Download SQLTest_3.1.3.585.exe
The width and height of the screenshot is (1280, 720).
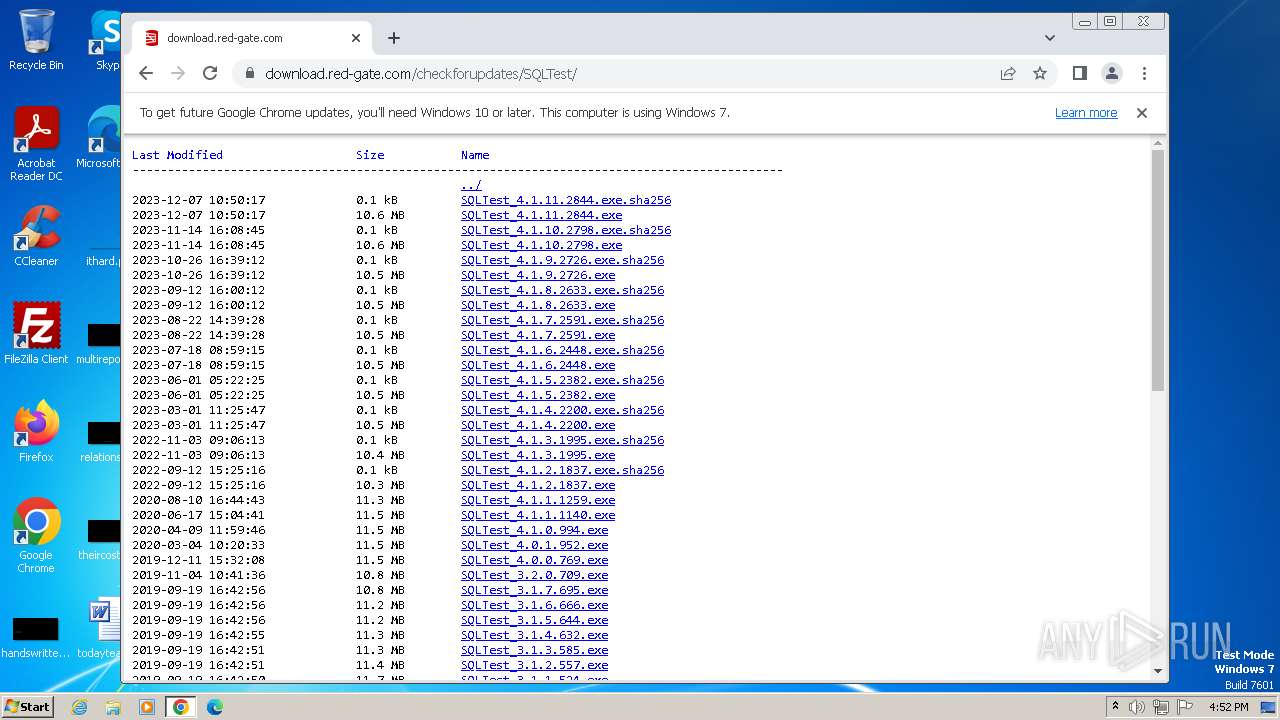pos(534,650)
